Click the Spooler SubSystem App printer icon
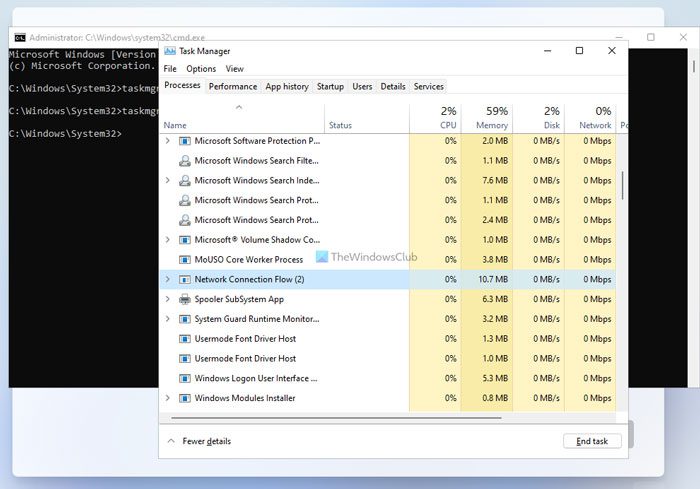700x489 pixels. pyautogui.click(x=184, y=299)
